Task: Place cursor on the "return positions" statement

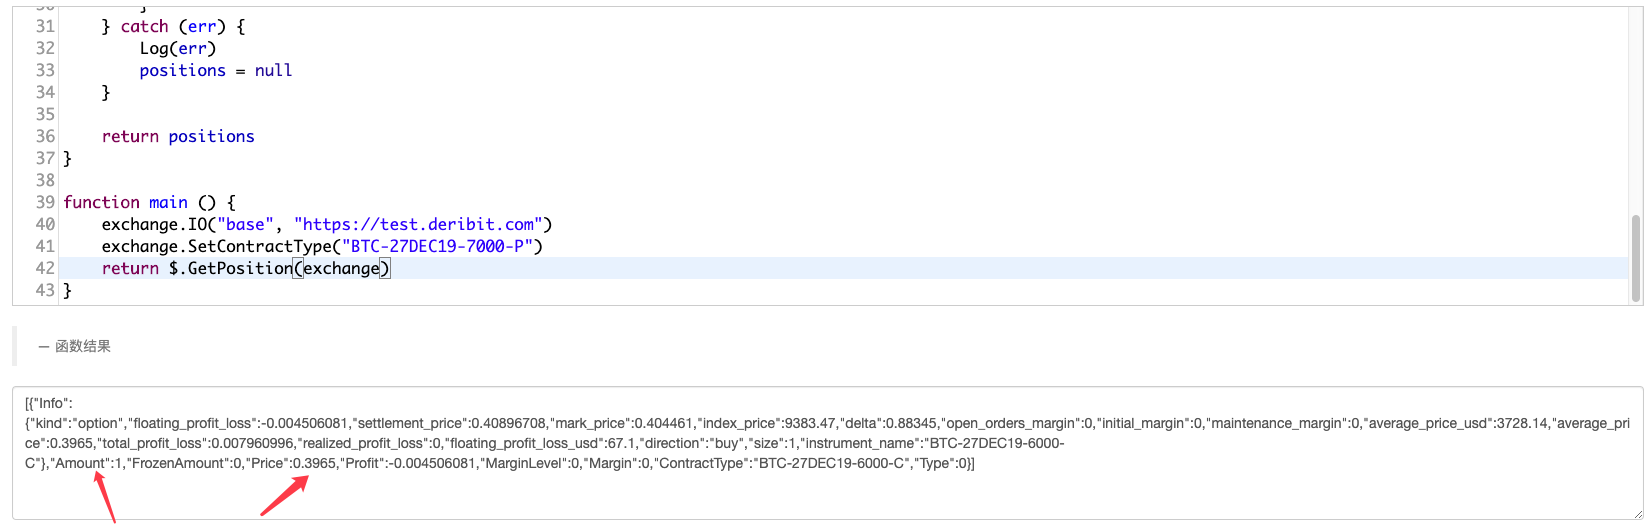Action: pos(178,136)
